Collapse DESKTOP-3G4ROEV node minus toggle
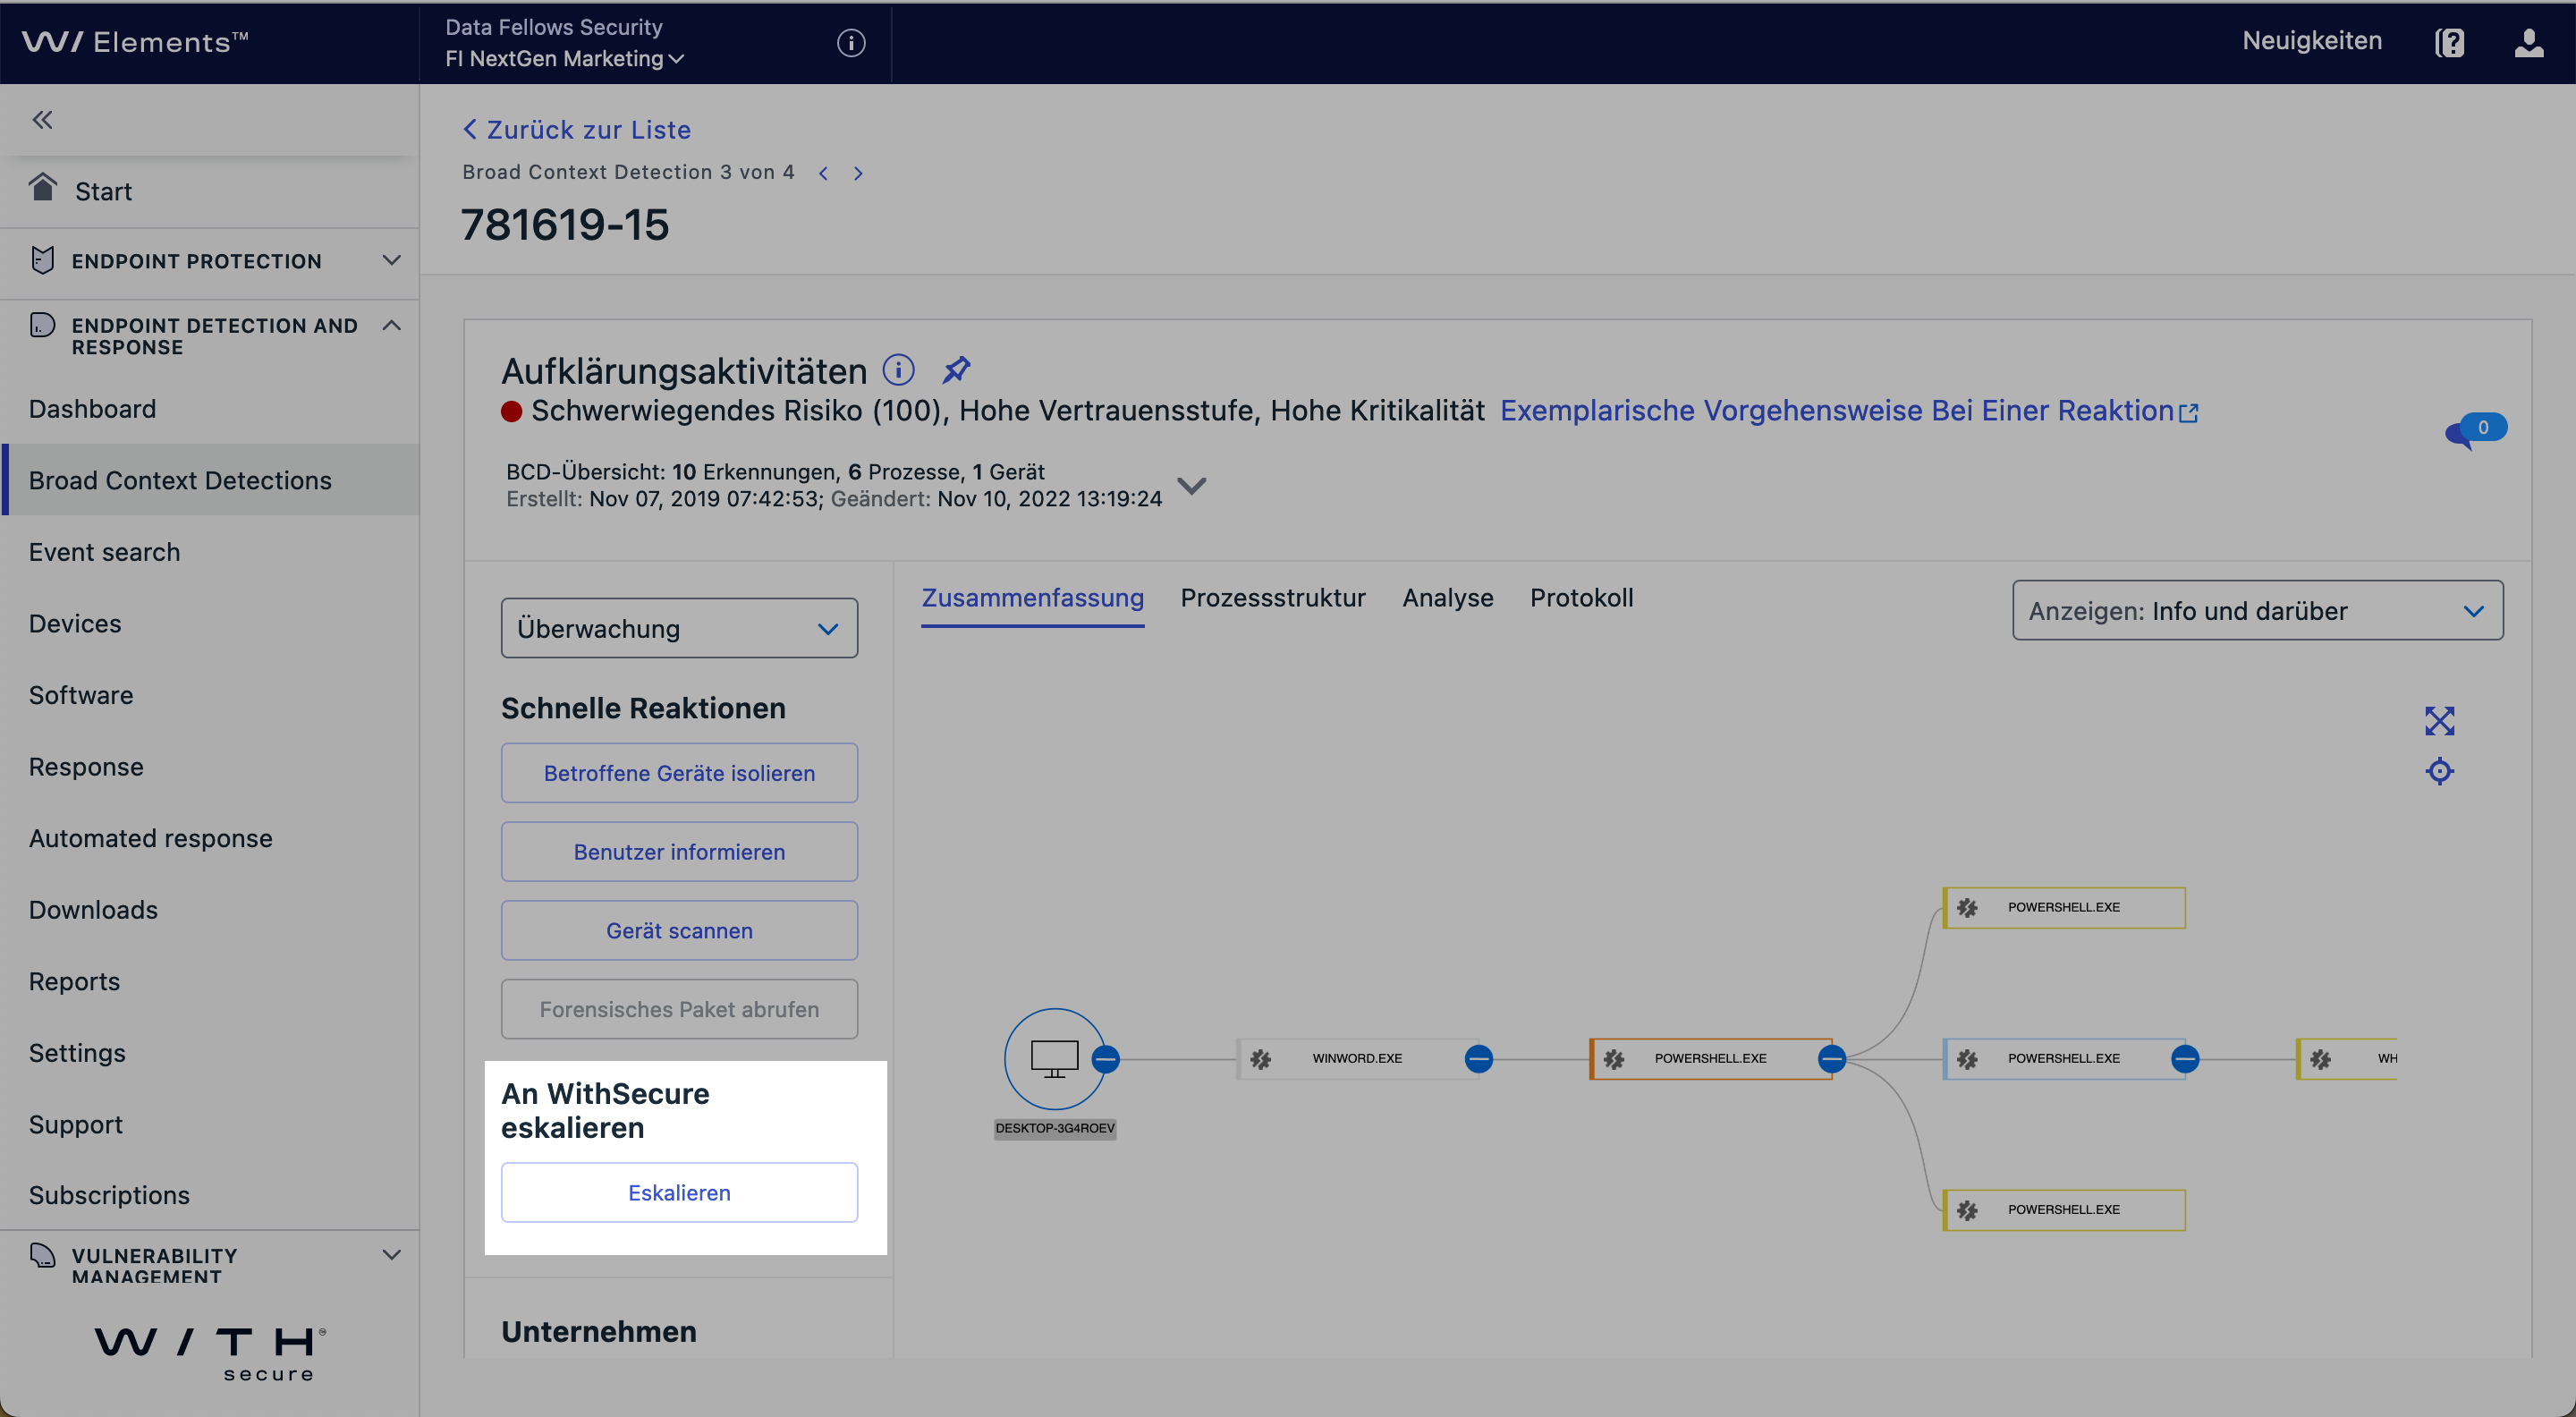This screenshot has height=1417, width=2576. tap(1105, 1058)
